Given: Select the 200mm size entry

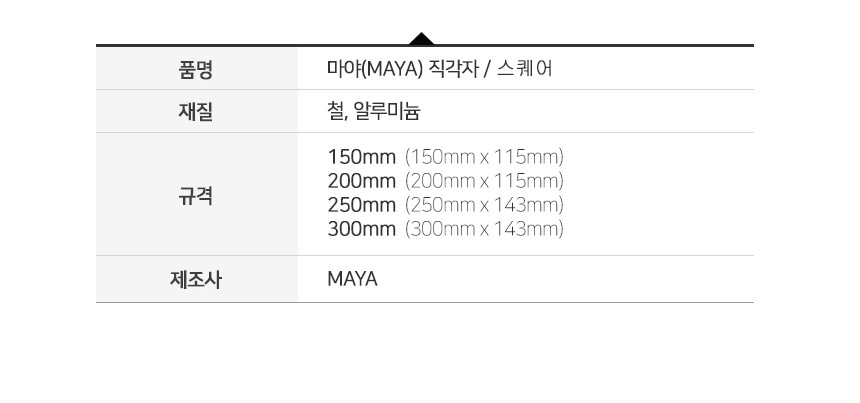Looking at the screenshot, I should point(361,181).
